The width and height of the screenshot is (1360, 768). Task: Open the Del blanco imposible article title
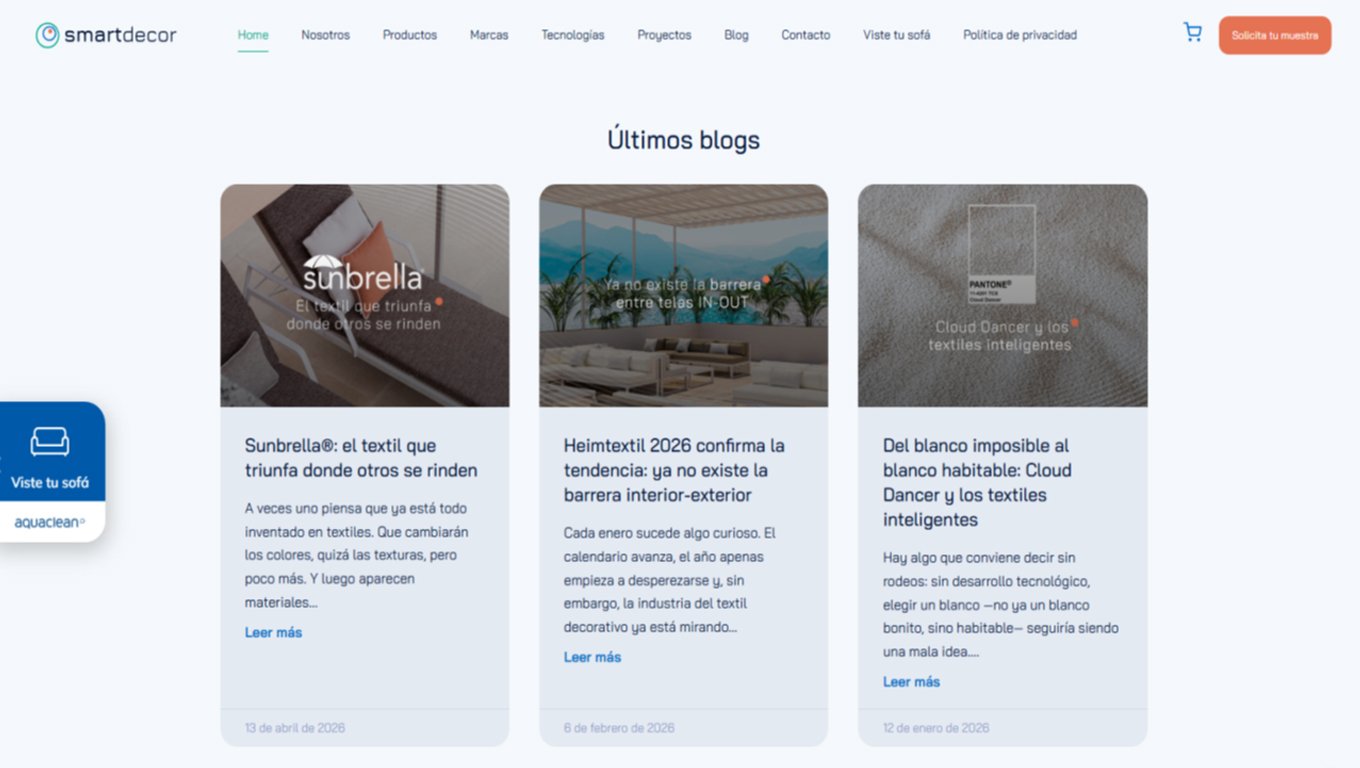(977, 482)
